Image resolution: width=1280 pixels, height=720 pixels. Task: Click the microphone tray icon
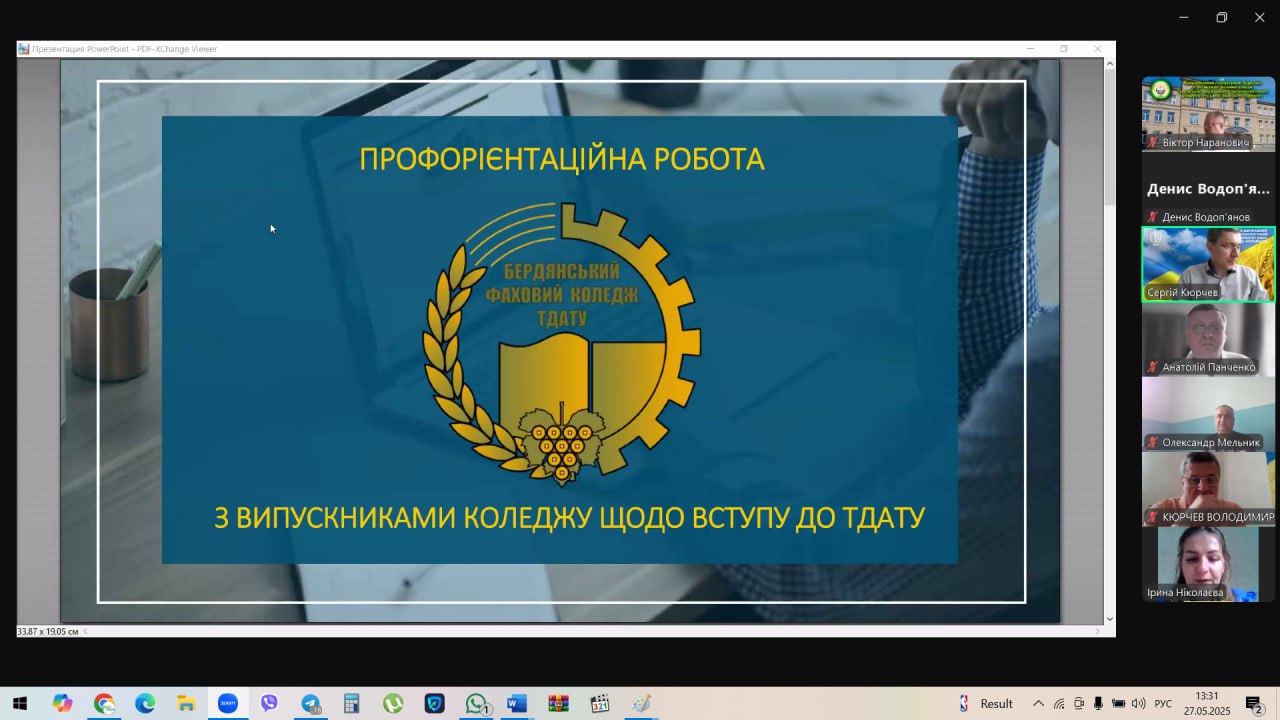(x=1098, y=703)
